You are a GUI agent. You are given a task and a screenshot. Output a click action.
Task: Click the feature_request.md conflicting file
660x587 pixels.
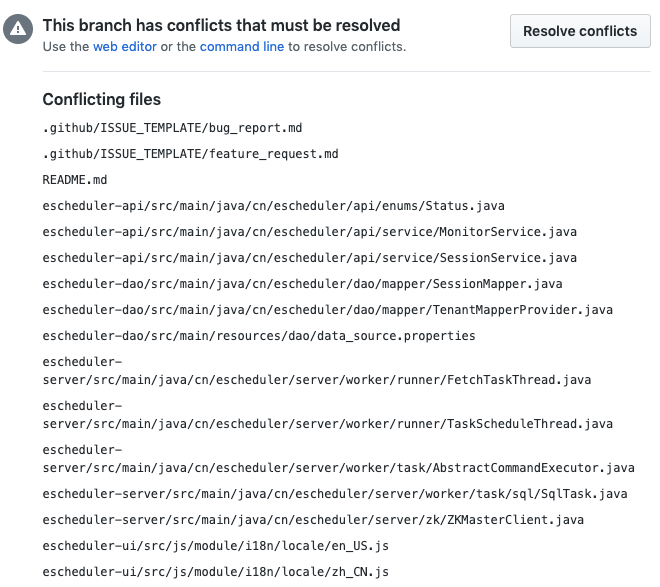pyautogui.click(x=190, y=154)
